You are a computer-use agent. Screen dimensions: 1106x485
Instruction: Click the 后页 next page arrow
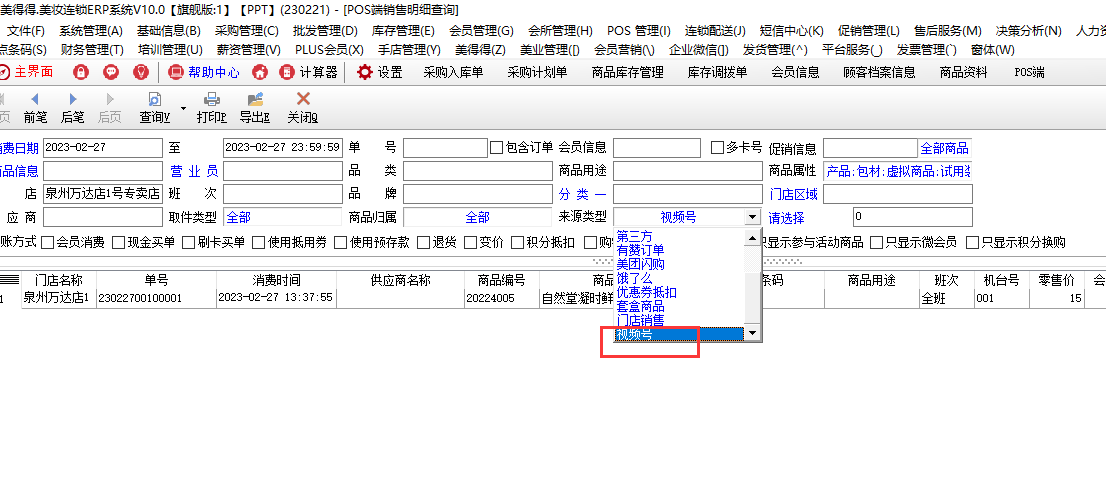[x=109, y=109]
